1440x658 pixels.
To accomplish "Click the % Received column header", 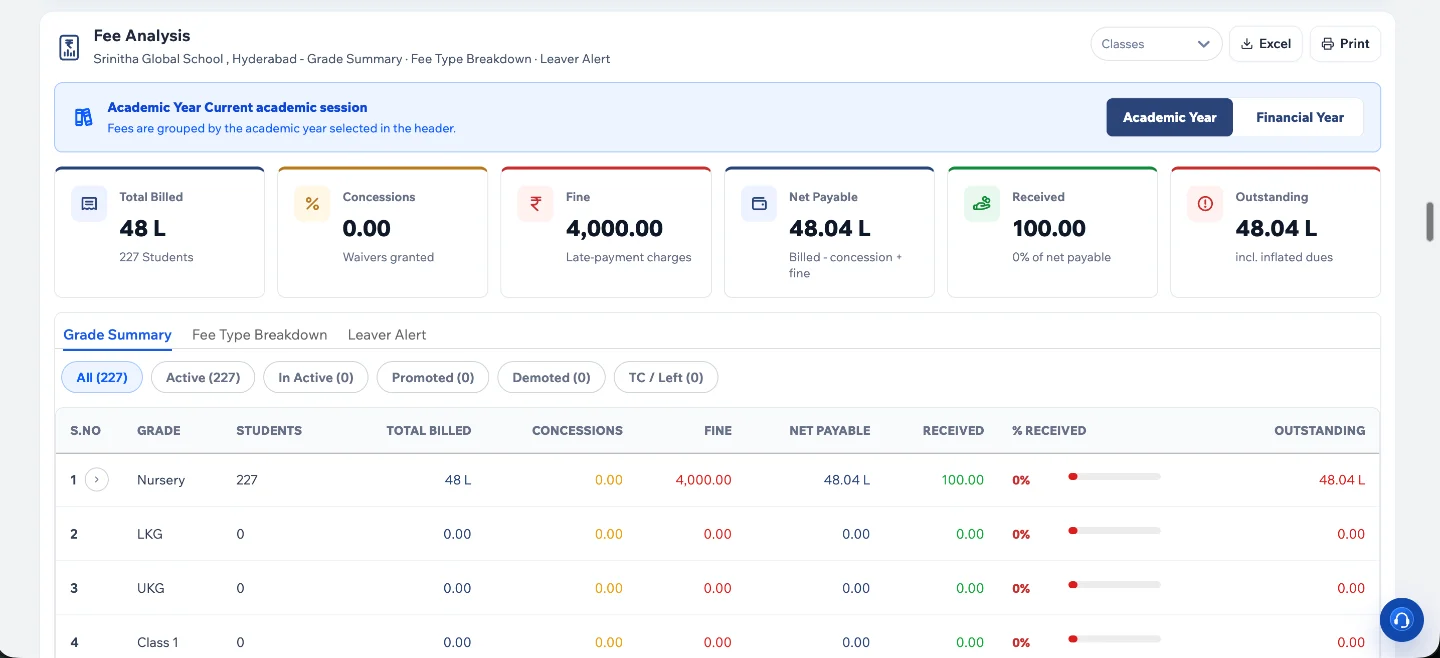I will point(1049,431).
